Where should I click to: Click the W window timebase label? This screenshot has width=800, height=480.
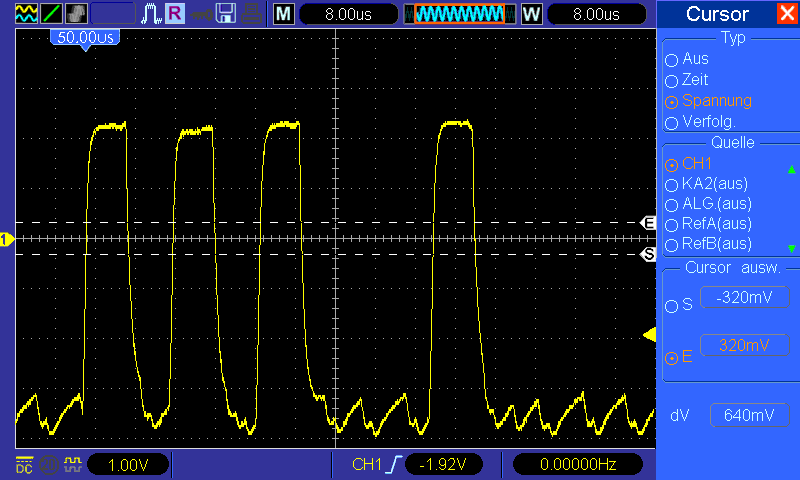point(532,14)
